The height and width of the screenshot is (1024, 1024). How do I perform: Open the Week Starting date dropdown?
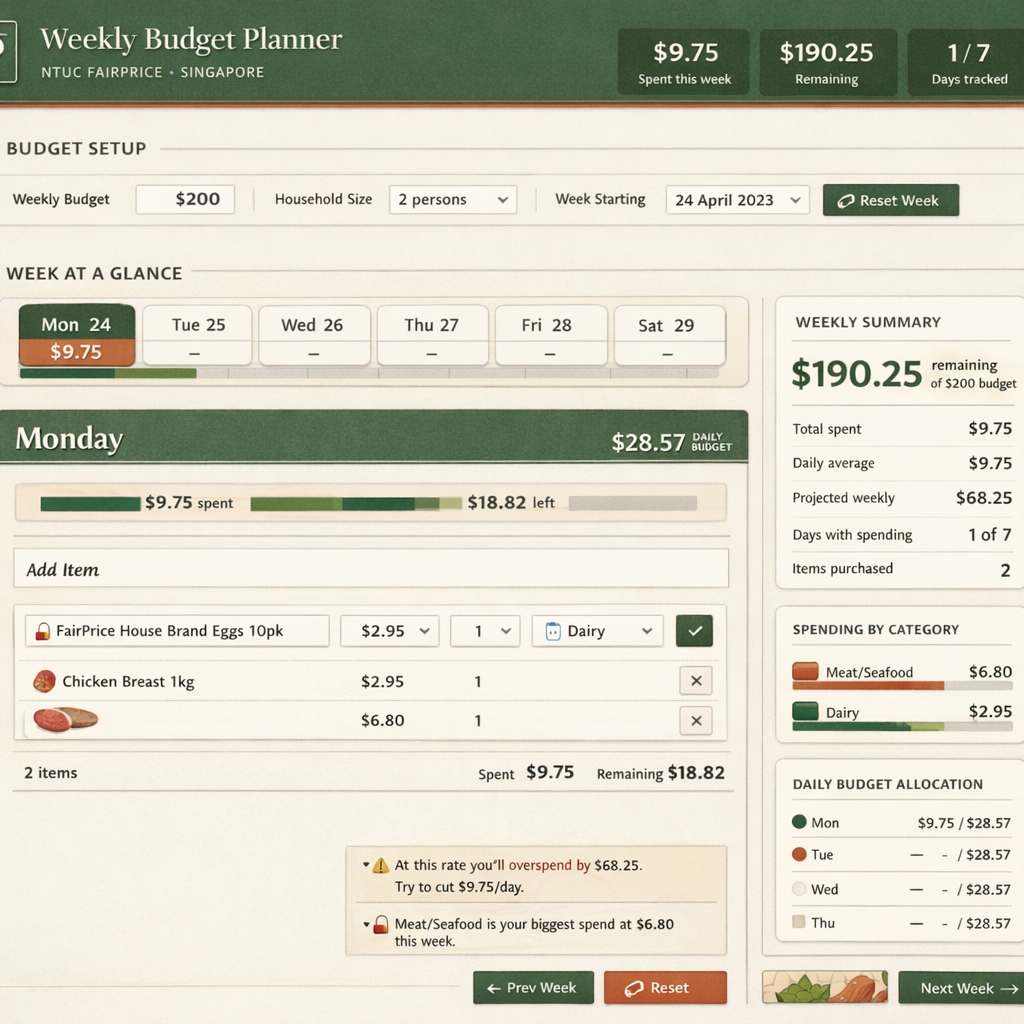737,200
